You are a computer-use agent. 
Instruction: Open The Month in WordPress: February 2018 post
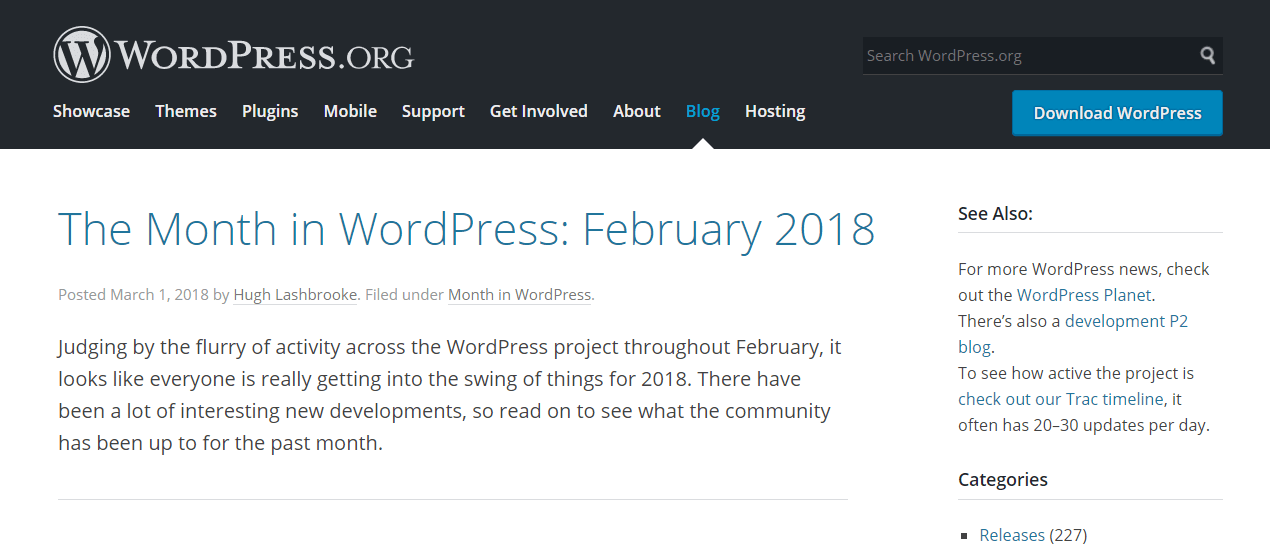coord(467,229)
